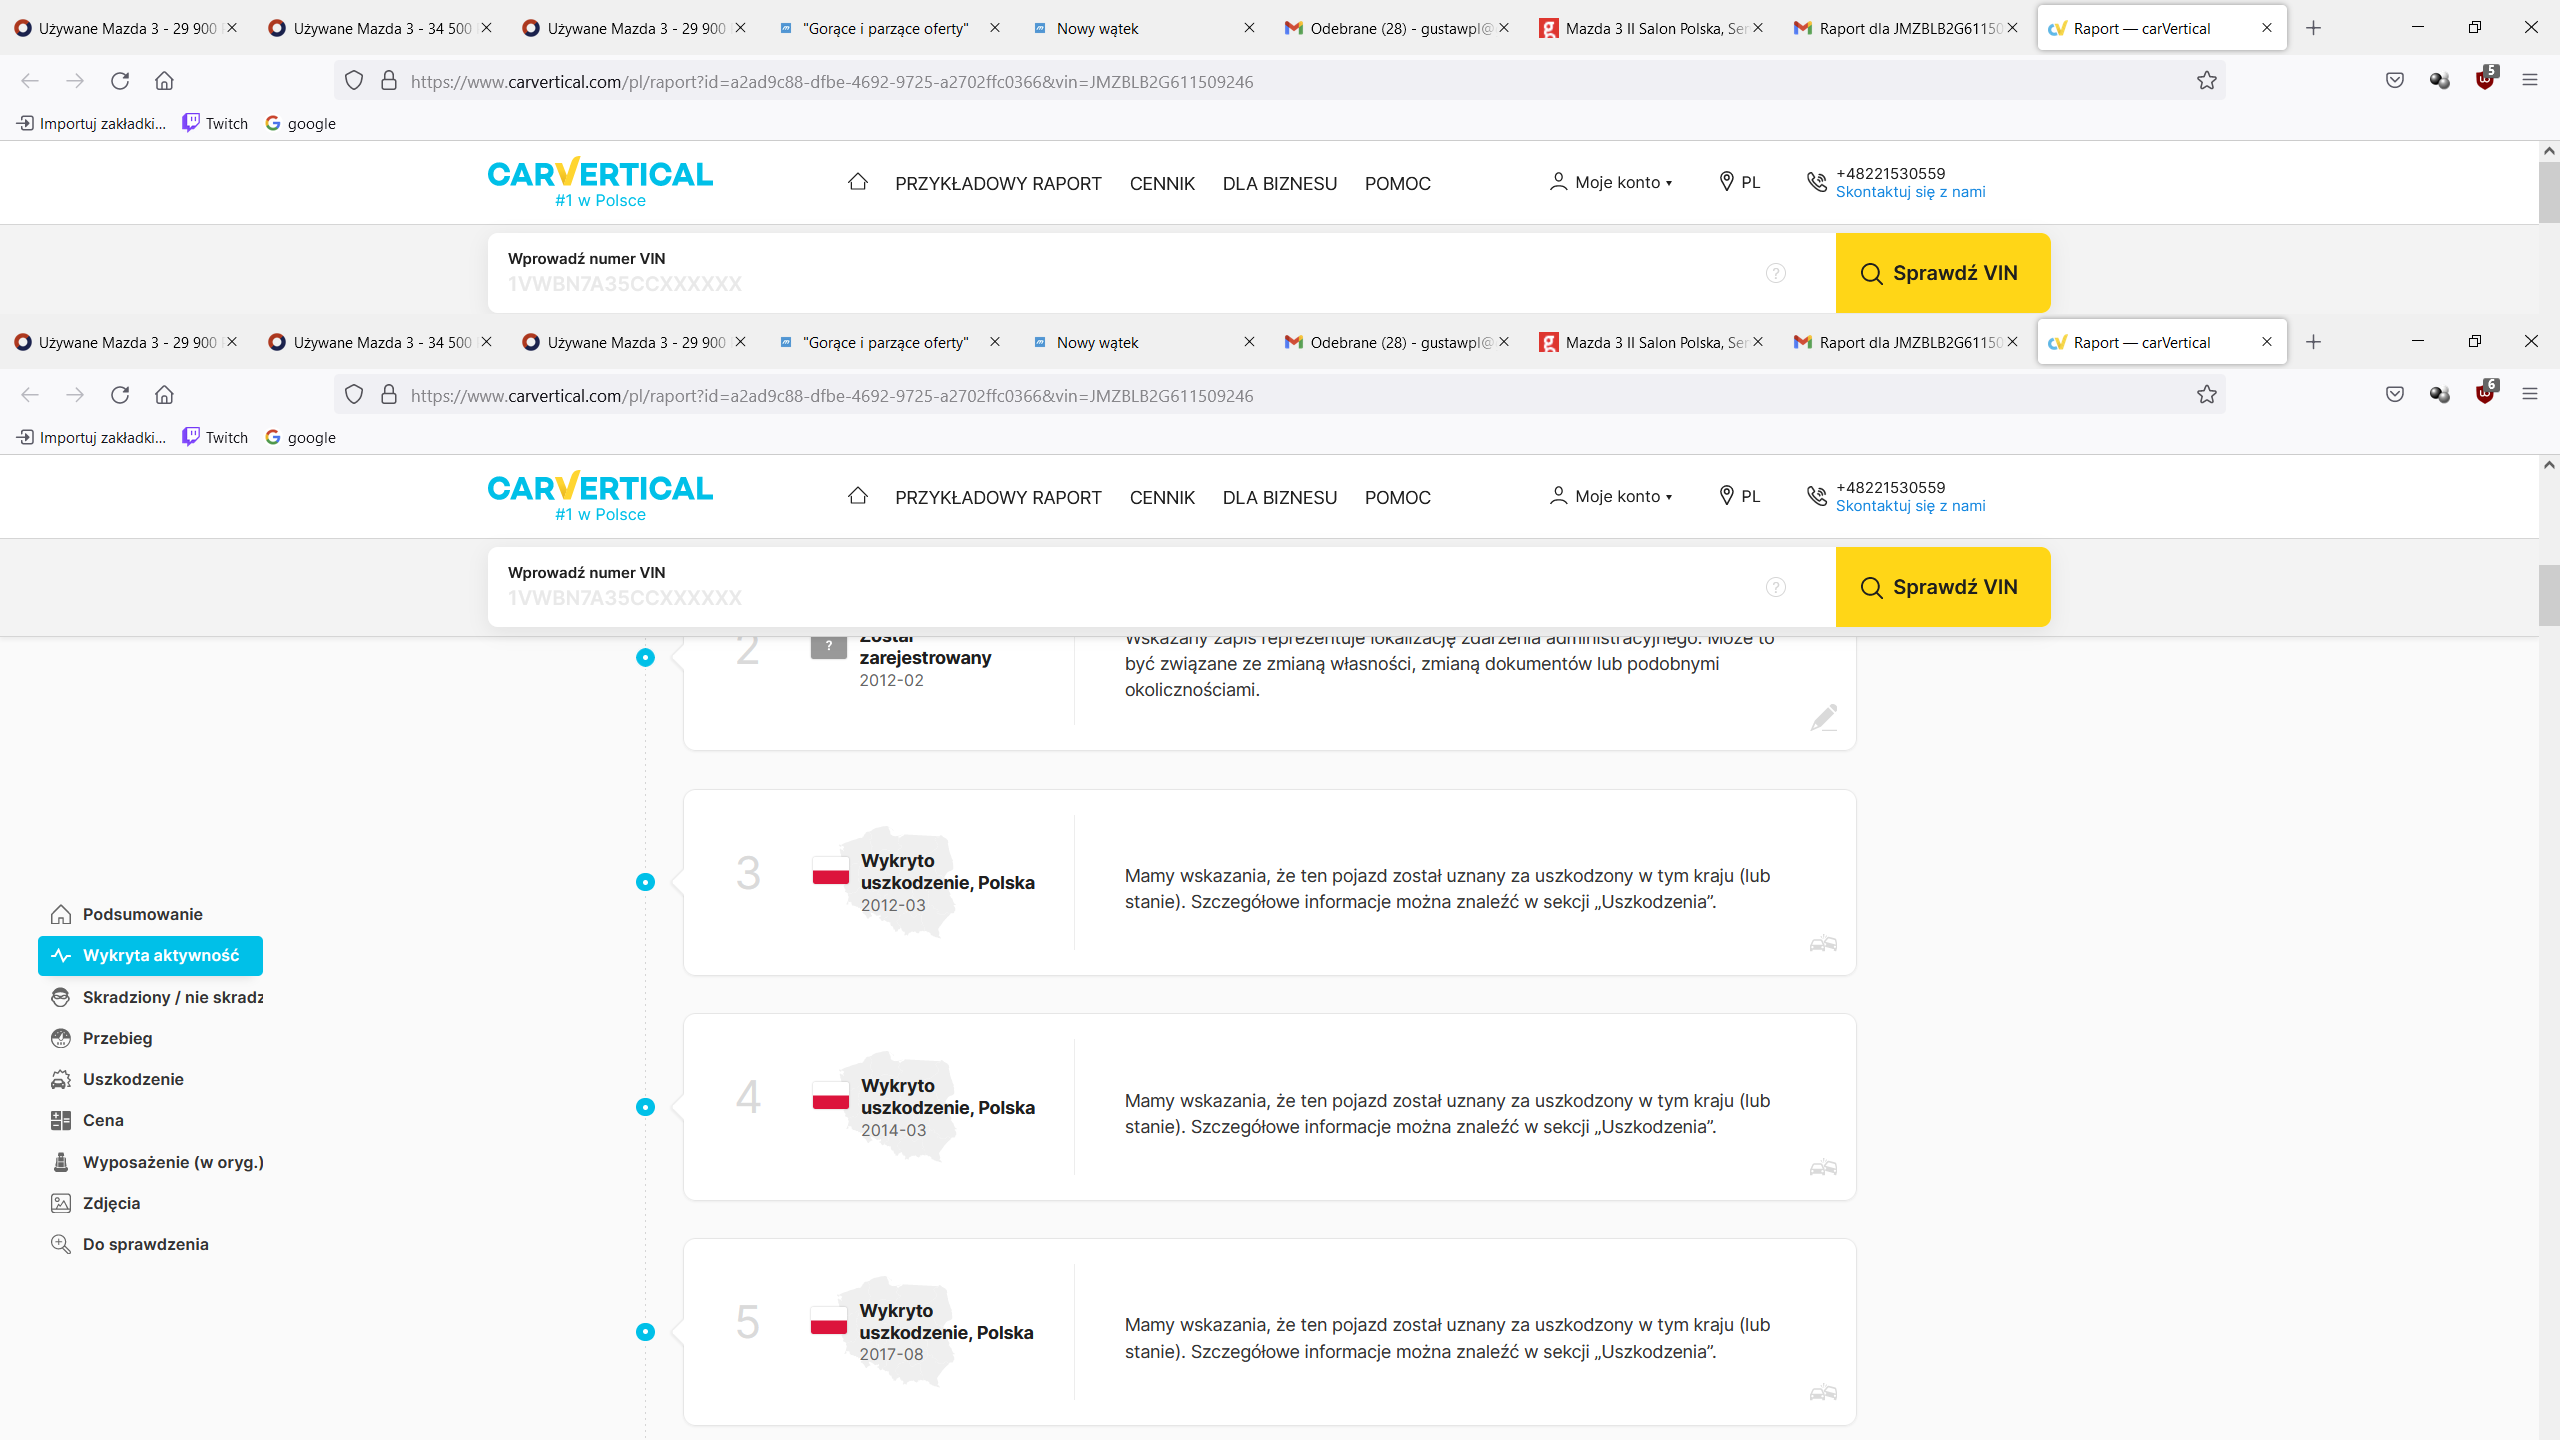Jump to the Uszkodzenie damage section
Viewport: 2560px width, 1440px height.
coord(132,1079)
